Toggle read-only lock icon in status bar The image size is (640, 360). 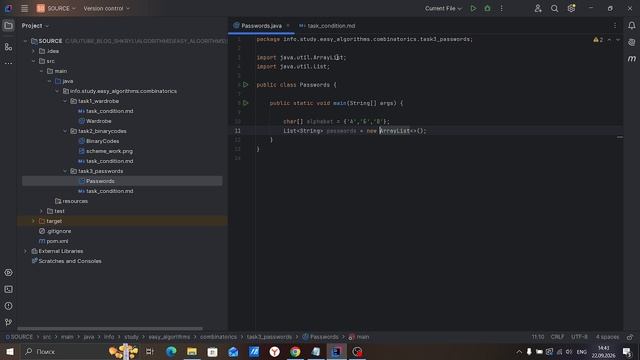(x=630, y=337)
